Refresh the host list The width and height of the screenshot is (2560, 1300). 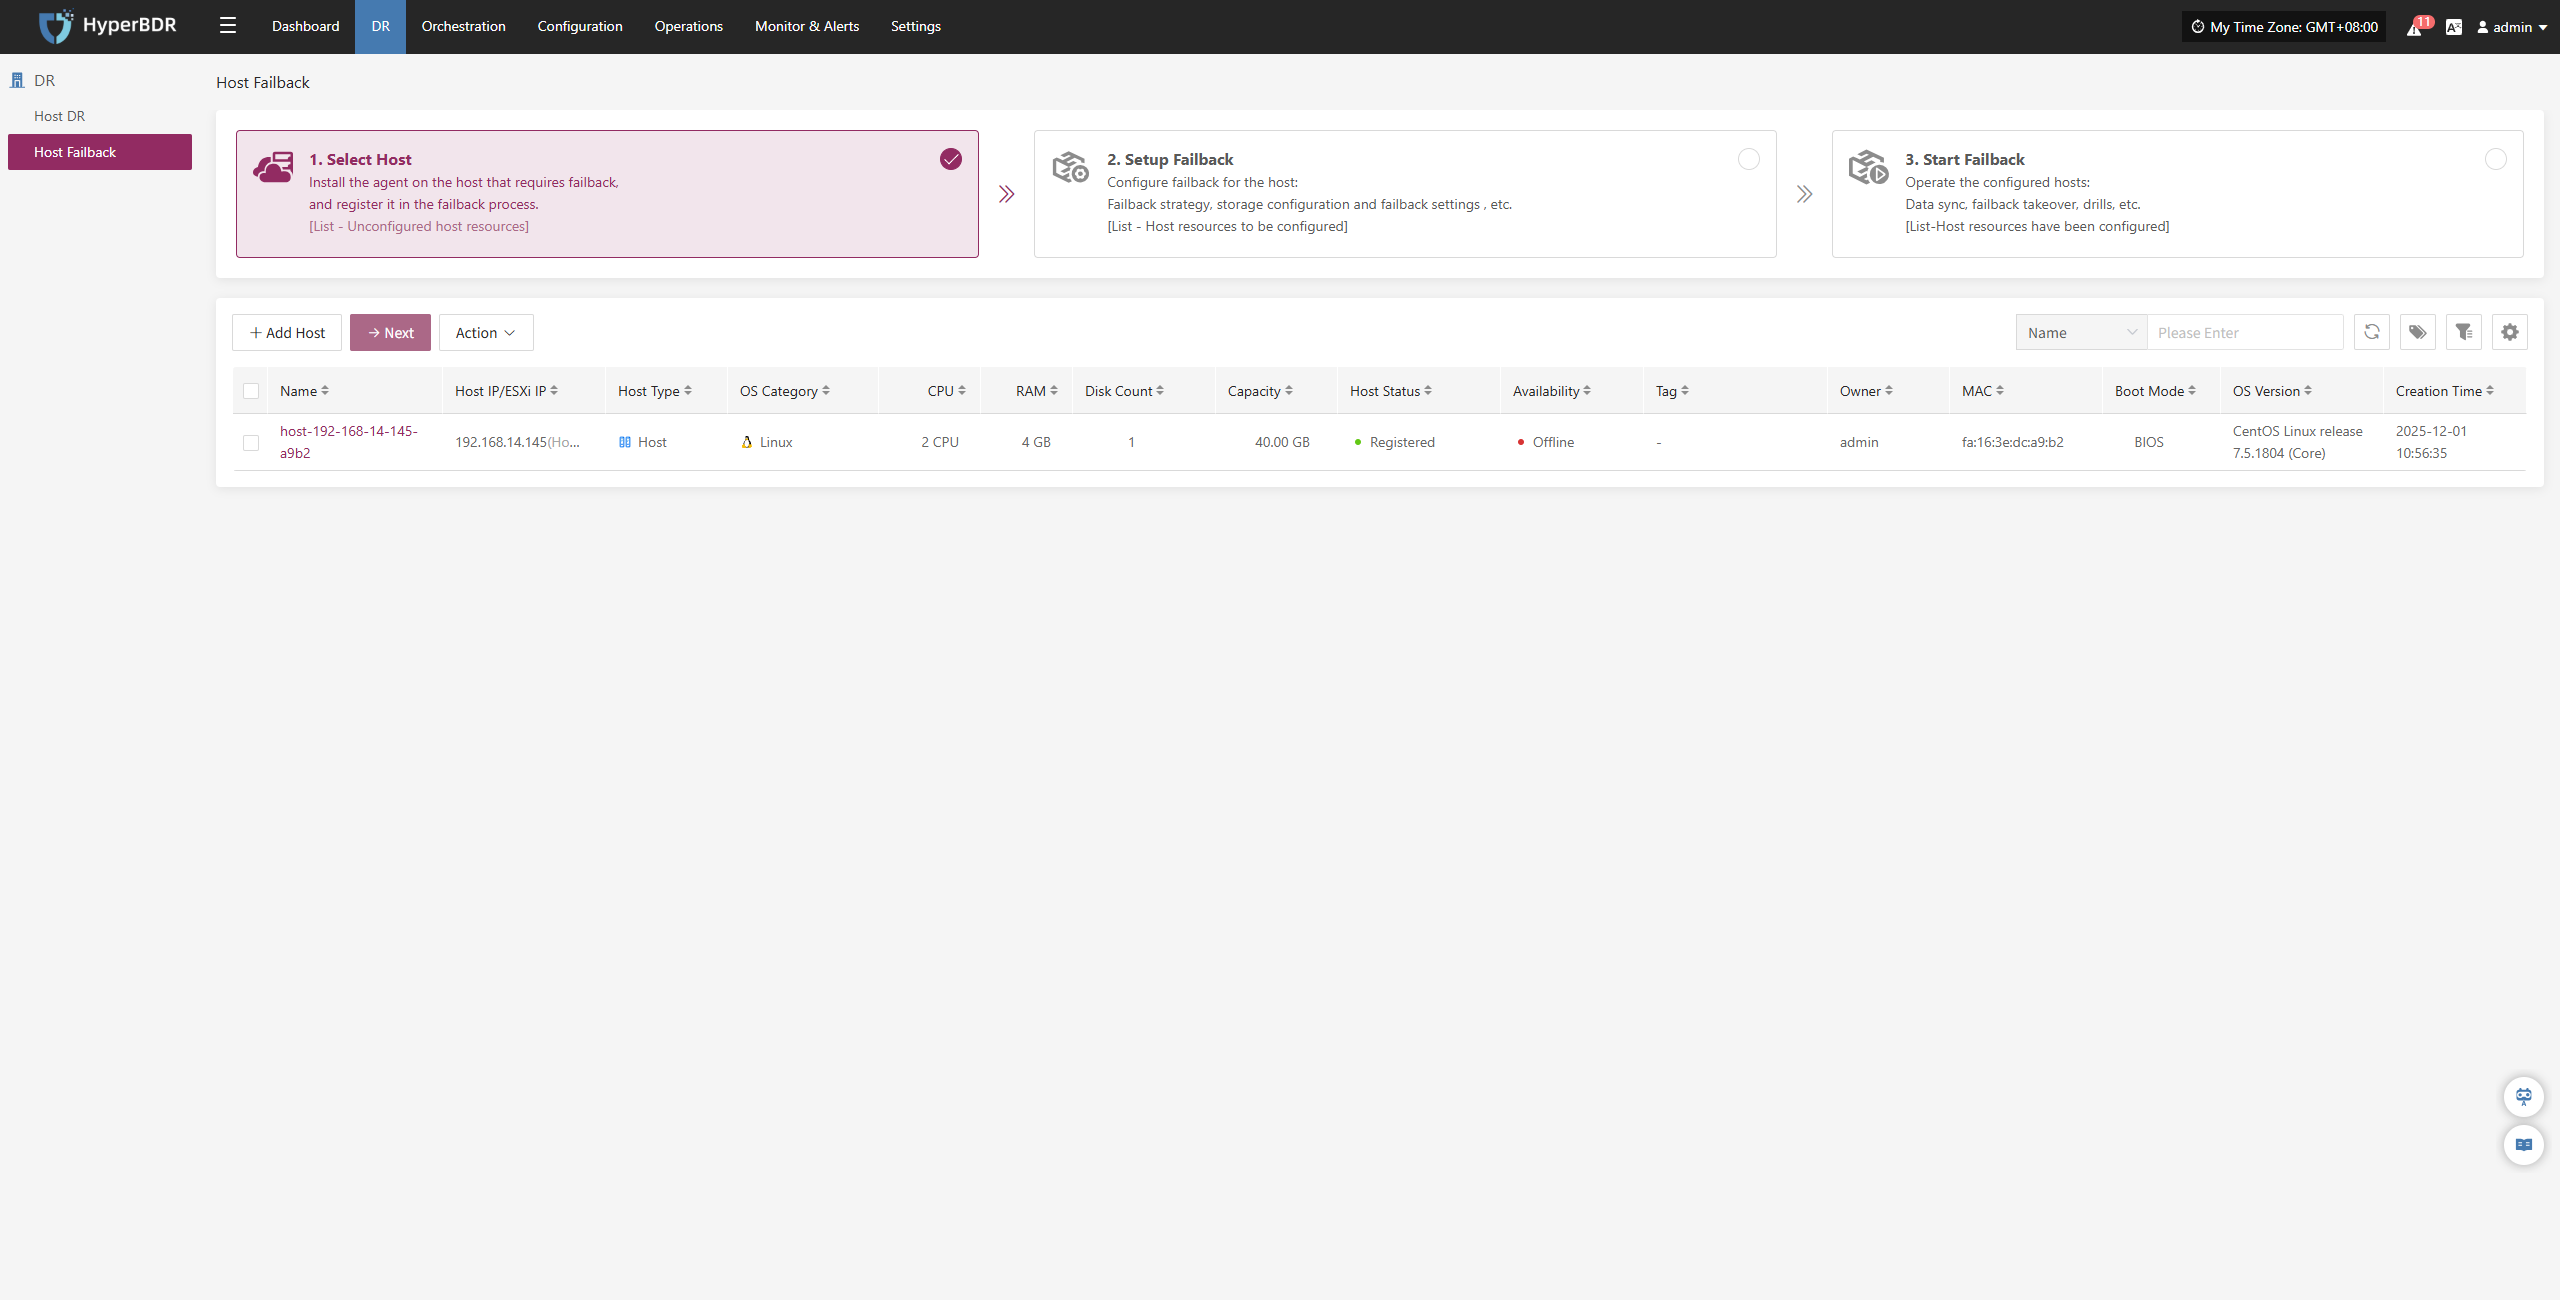(x=2371, y=332)
